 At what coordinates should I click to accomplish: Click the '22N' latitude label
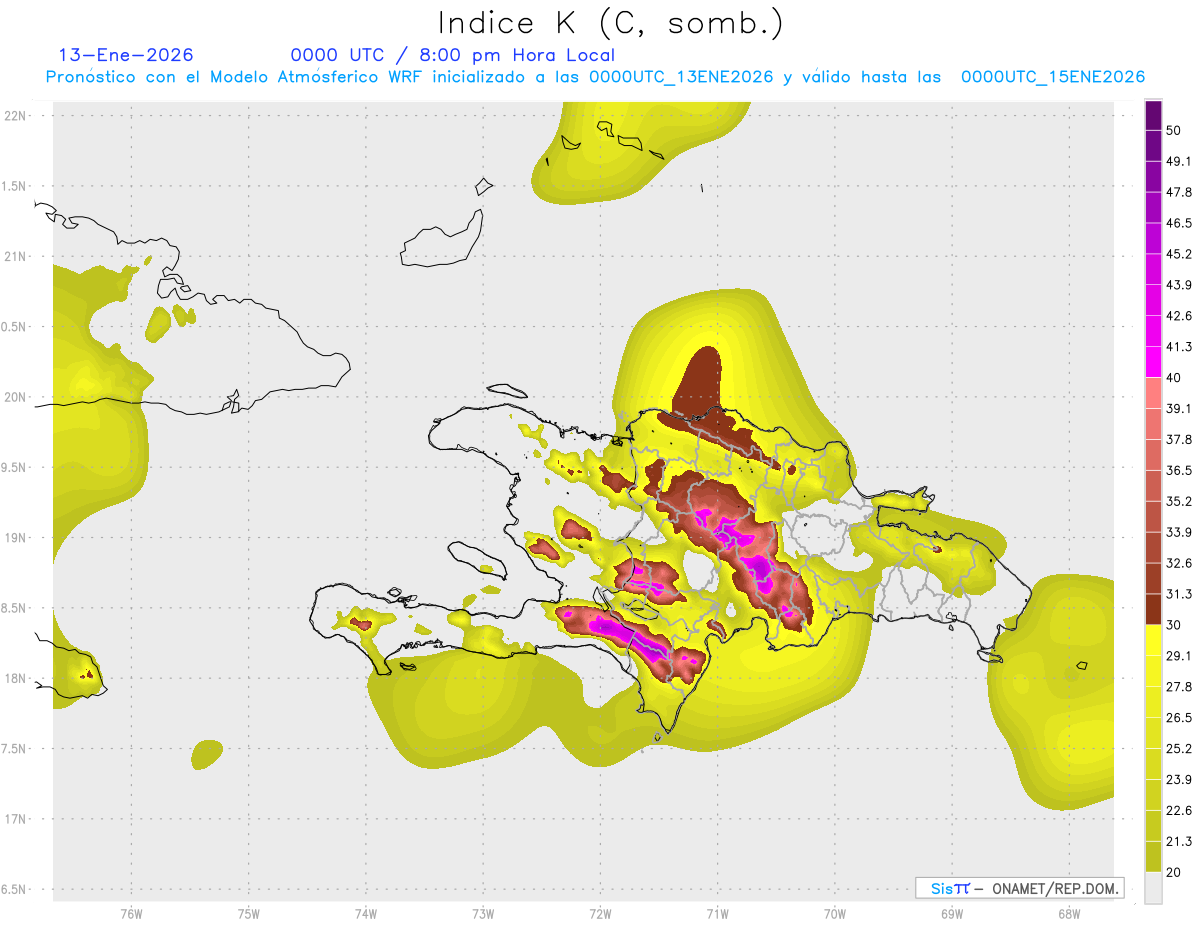[x=16, y=115]
